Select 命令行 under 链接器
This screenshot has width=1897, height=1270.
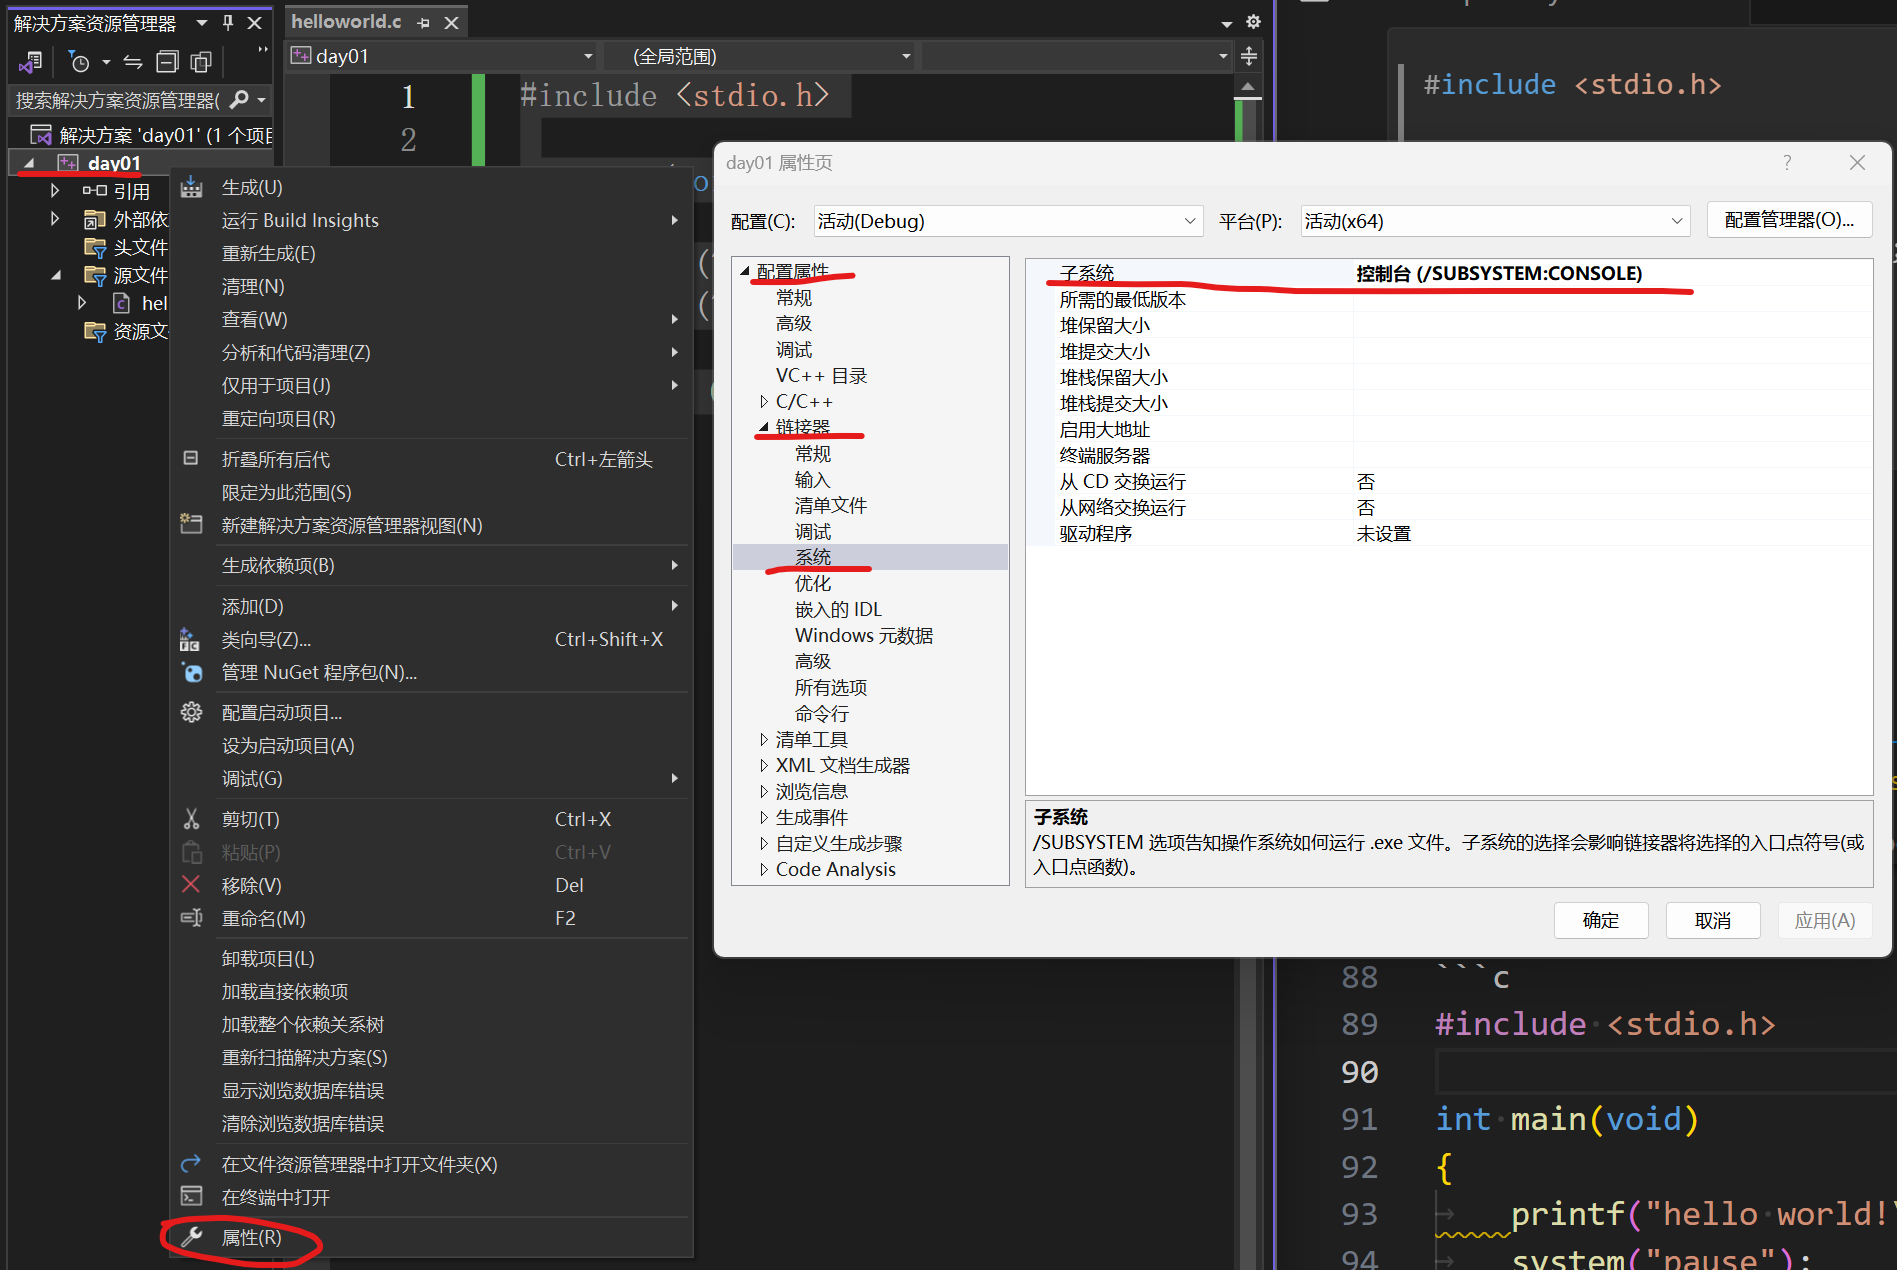coord(822,713)
